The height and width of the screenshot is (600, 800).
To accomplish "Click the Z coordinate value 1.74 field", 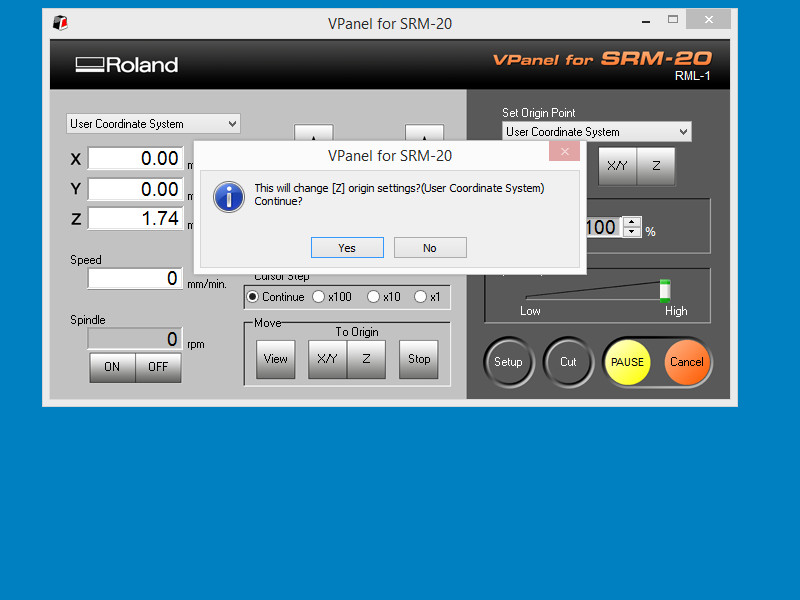I will [x=135, y=218].
